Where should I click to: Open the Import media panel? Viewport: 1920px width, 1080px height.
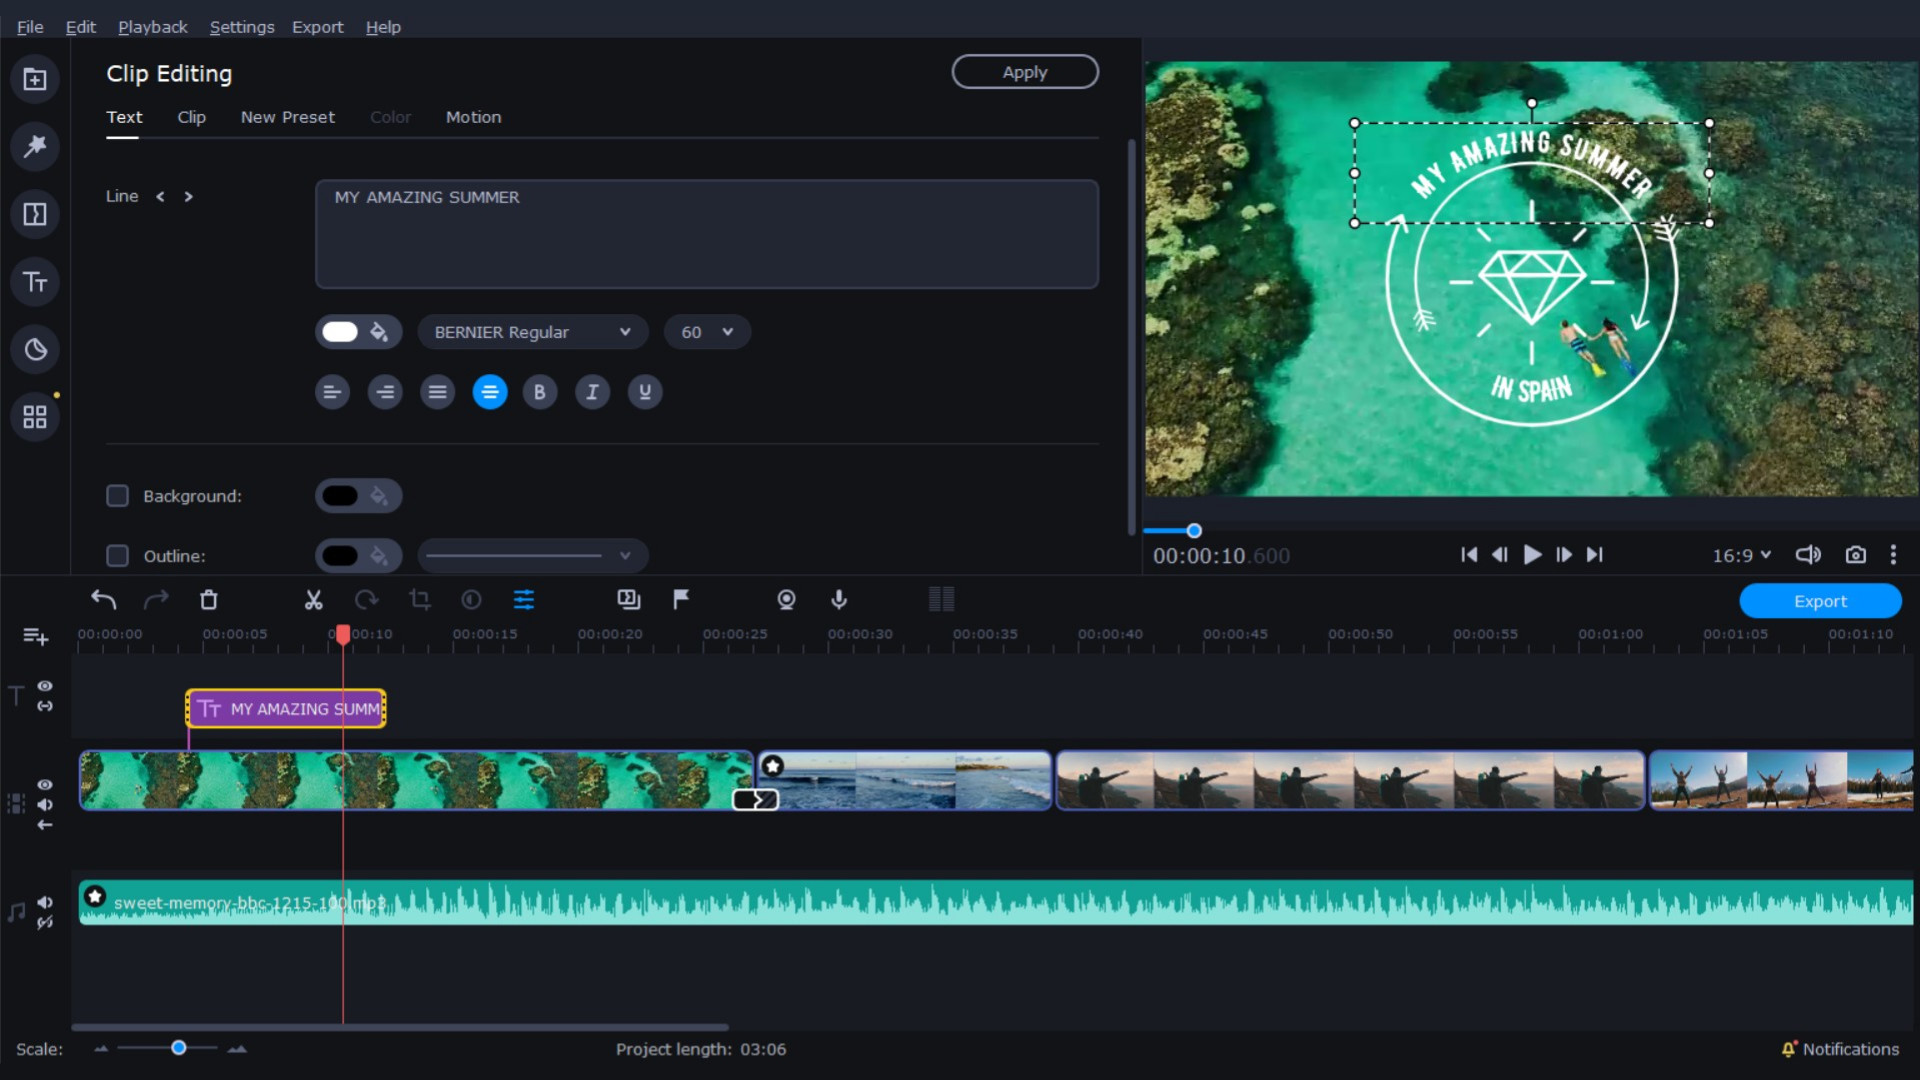pyautogui.click(x=35, y=79)
